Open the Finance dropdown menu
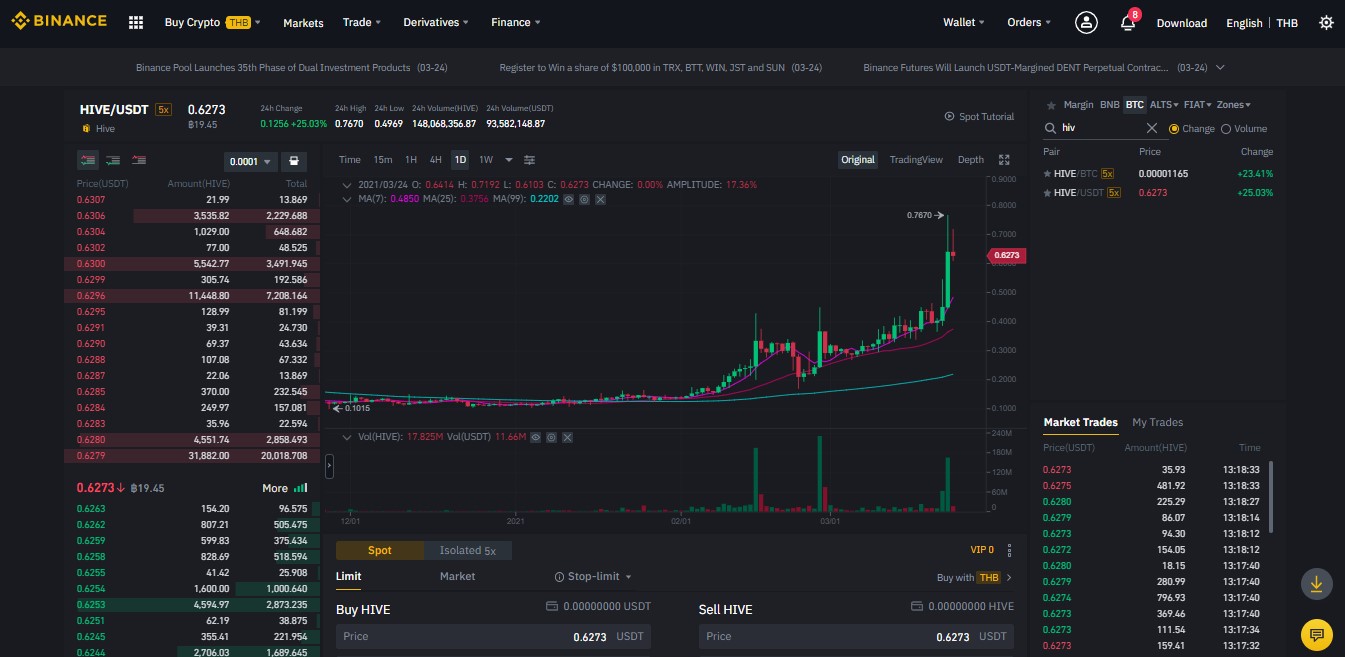This screenshot has width=1345, height=657. (x=516, y=22)
